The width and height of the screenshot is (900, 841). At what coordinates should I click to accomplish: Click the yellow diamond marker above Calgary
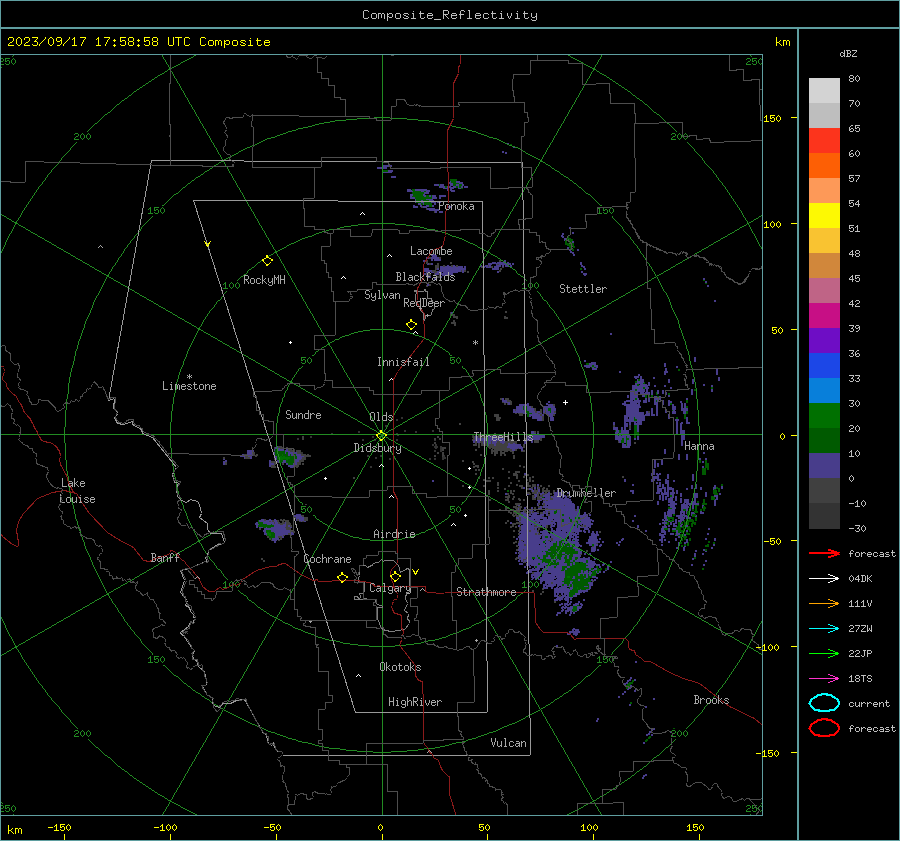(x=395, y=576)
